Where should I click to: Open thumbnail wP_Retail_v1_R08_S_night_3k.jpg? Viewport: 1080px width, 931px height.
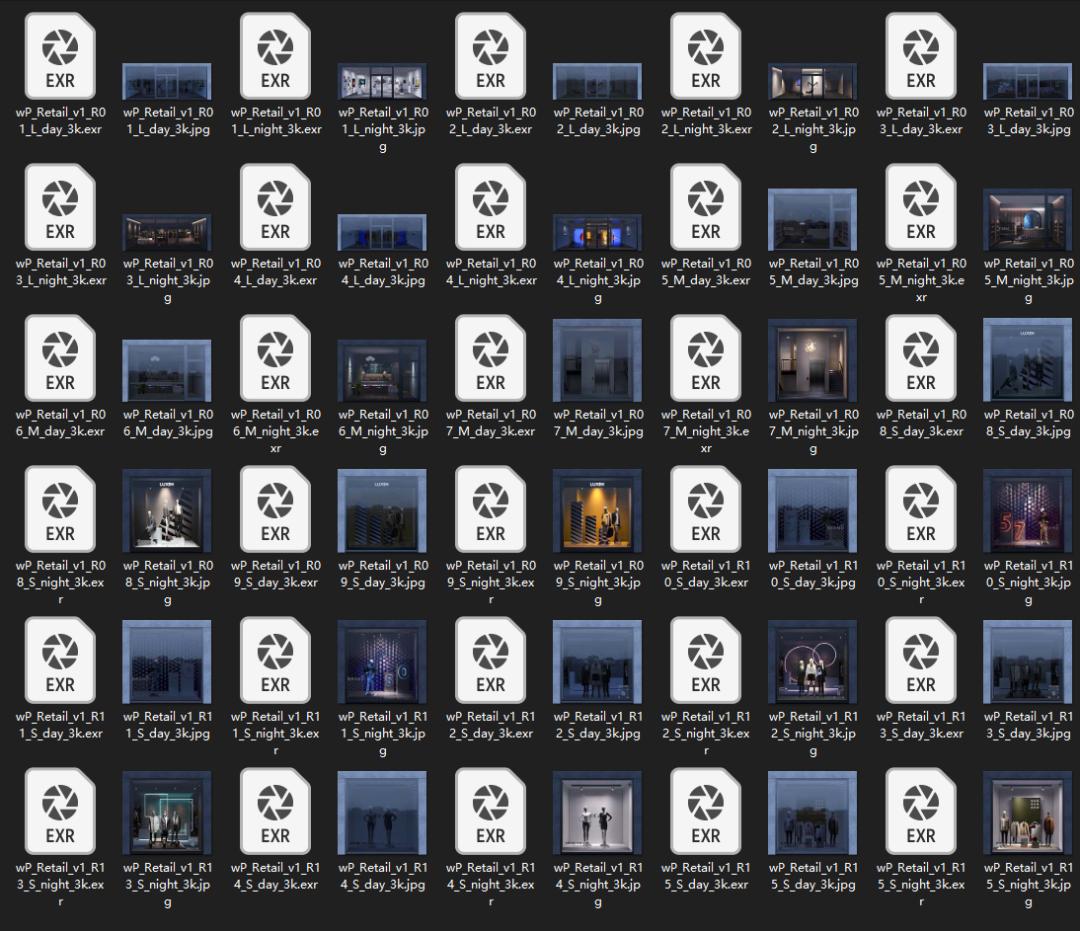tap(167, 511)
